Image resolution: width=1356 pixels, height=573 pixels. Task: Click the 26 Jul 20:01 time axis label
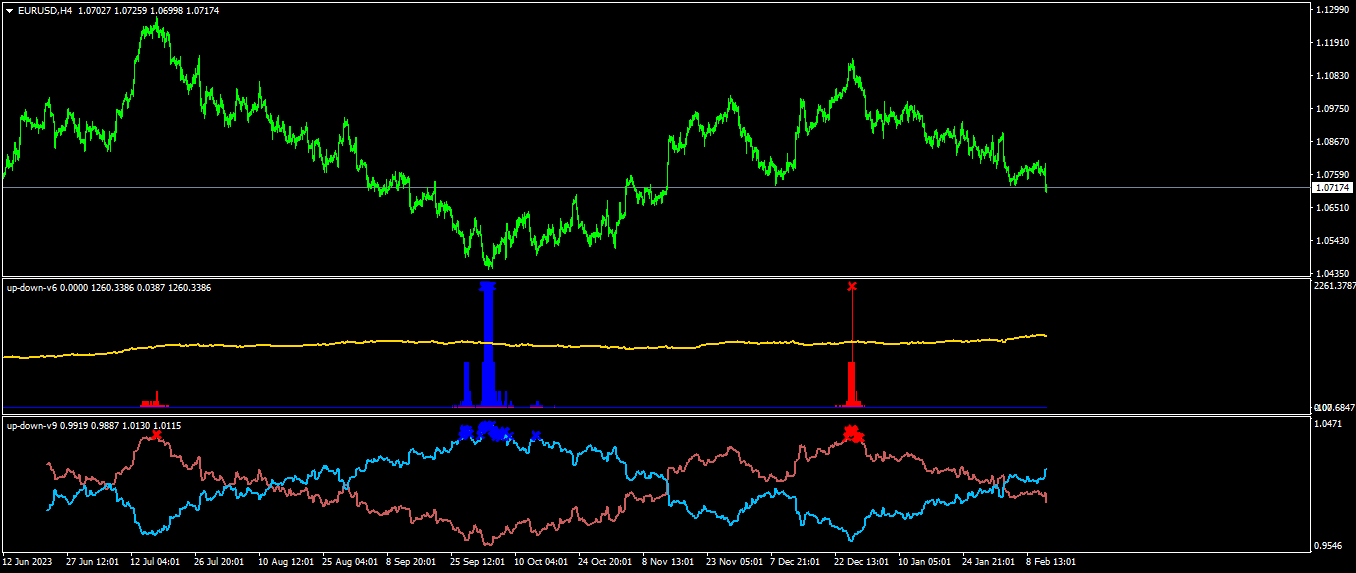pyautogui.click(x=220, y=562)
